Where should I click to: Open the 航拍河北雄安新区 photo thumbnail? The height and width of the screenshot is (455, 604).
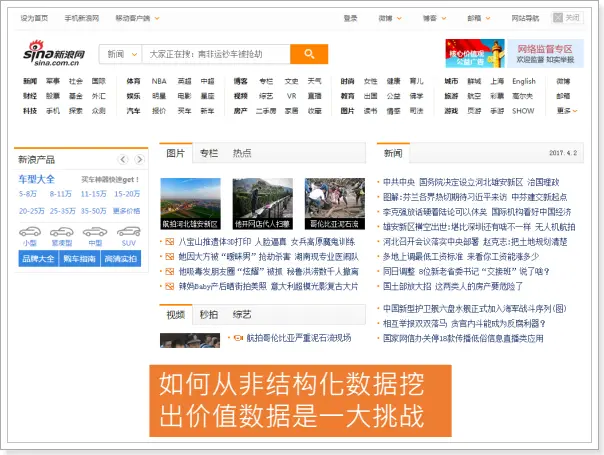(190, 204)
